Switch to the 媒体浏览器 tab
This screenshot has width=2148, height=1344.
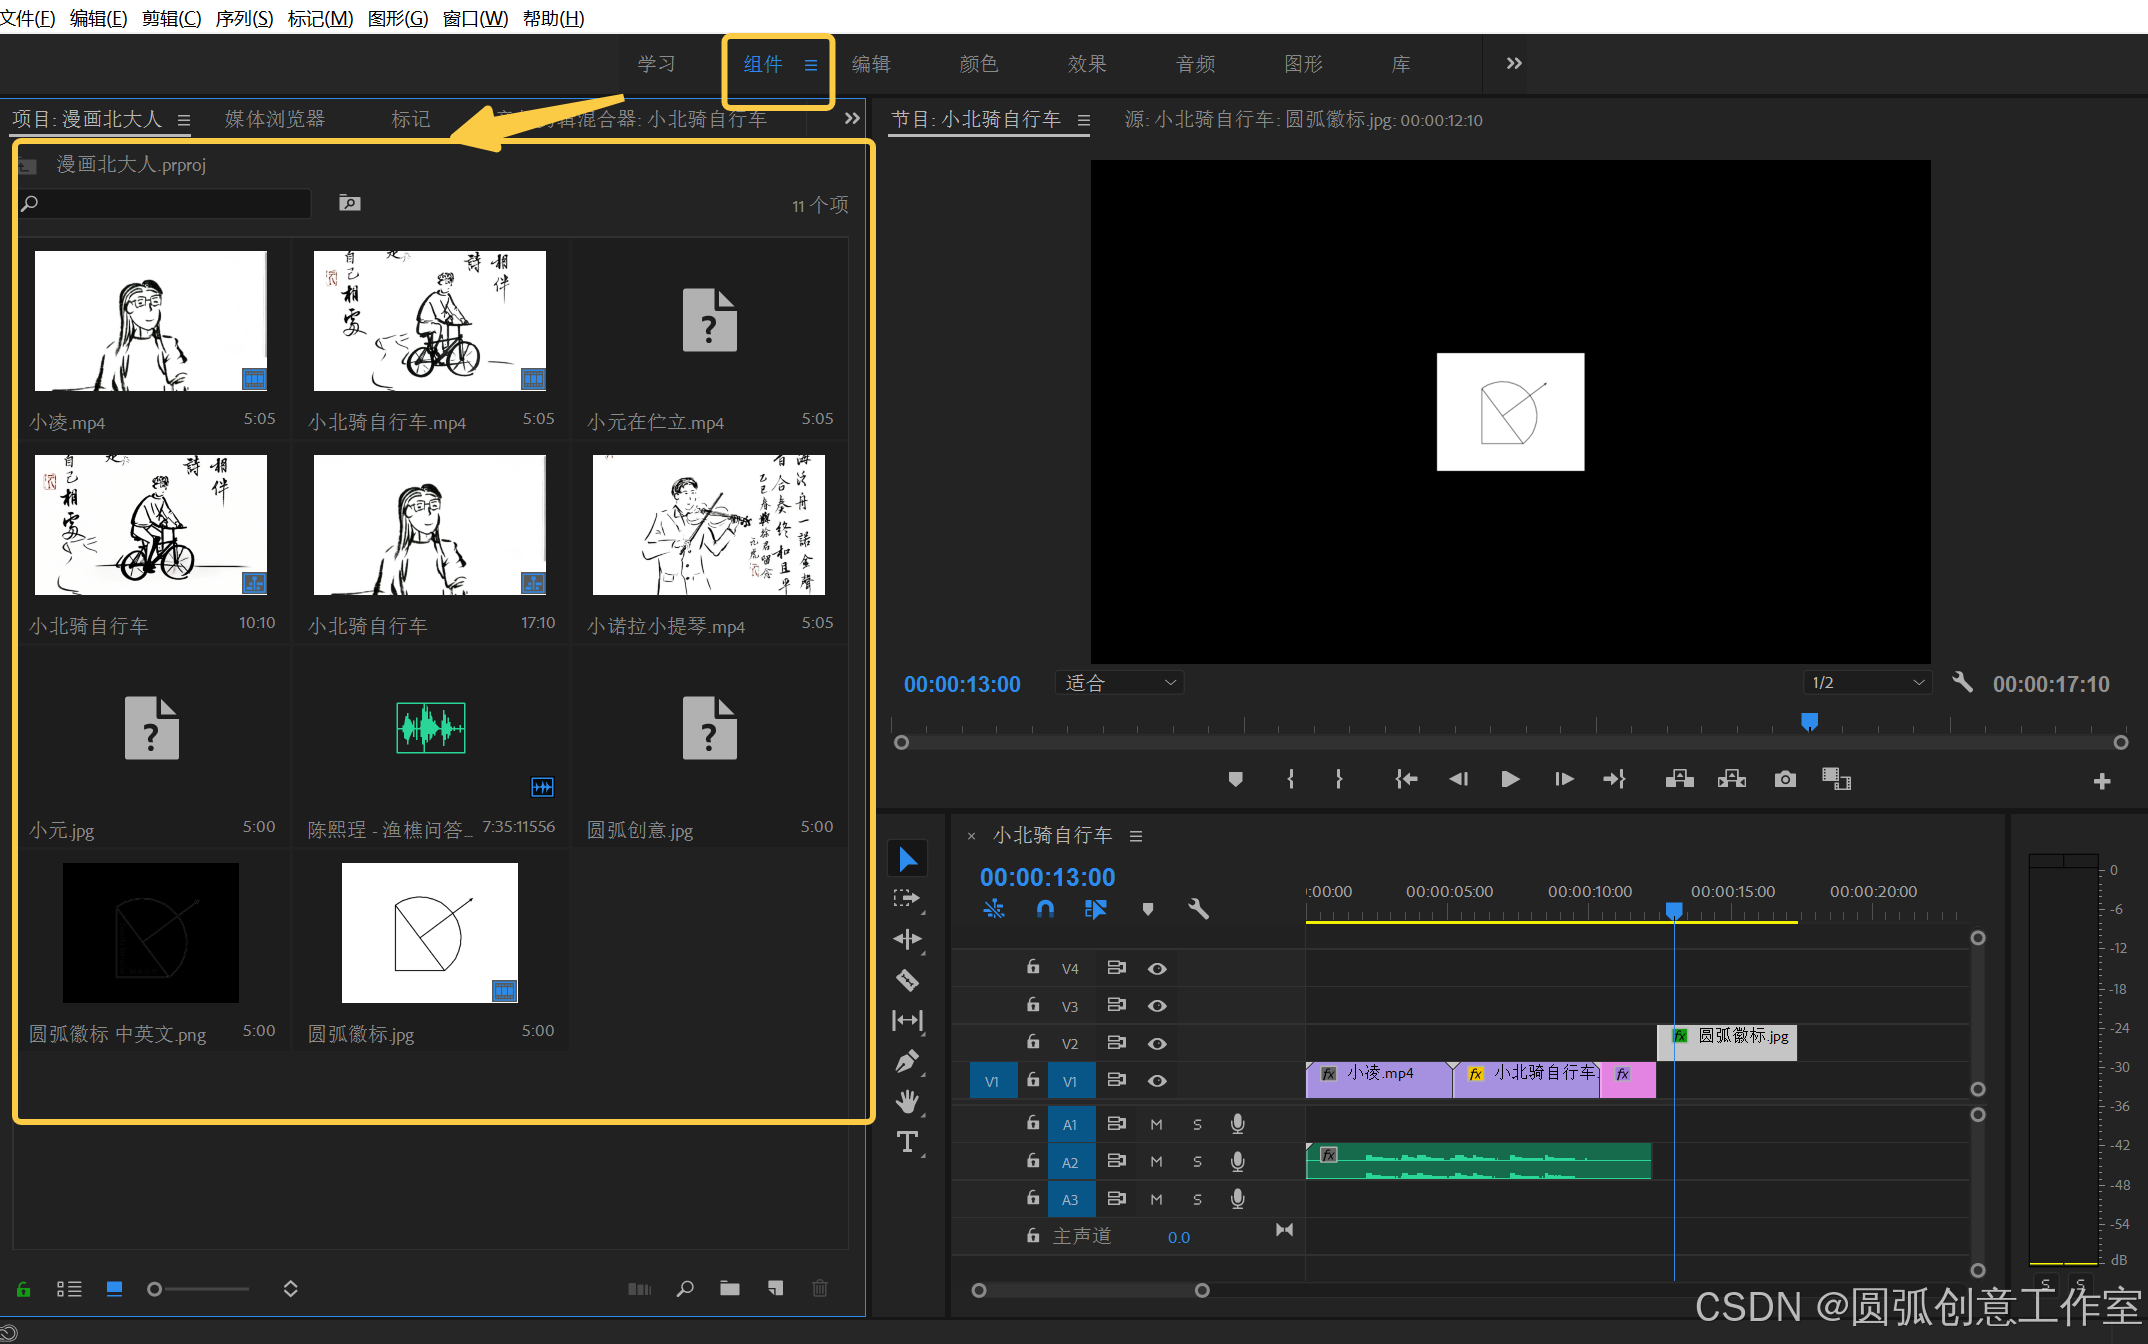(x=275, y=119)
